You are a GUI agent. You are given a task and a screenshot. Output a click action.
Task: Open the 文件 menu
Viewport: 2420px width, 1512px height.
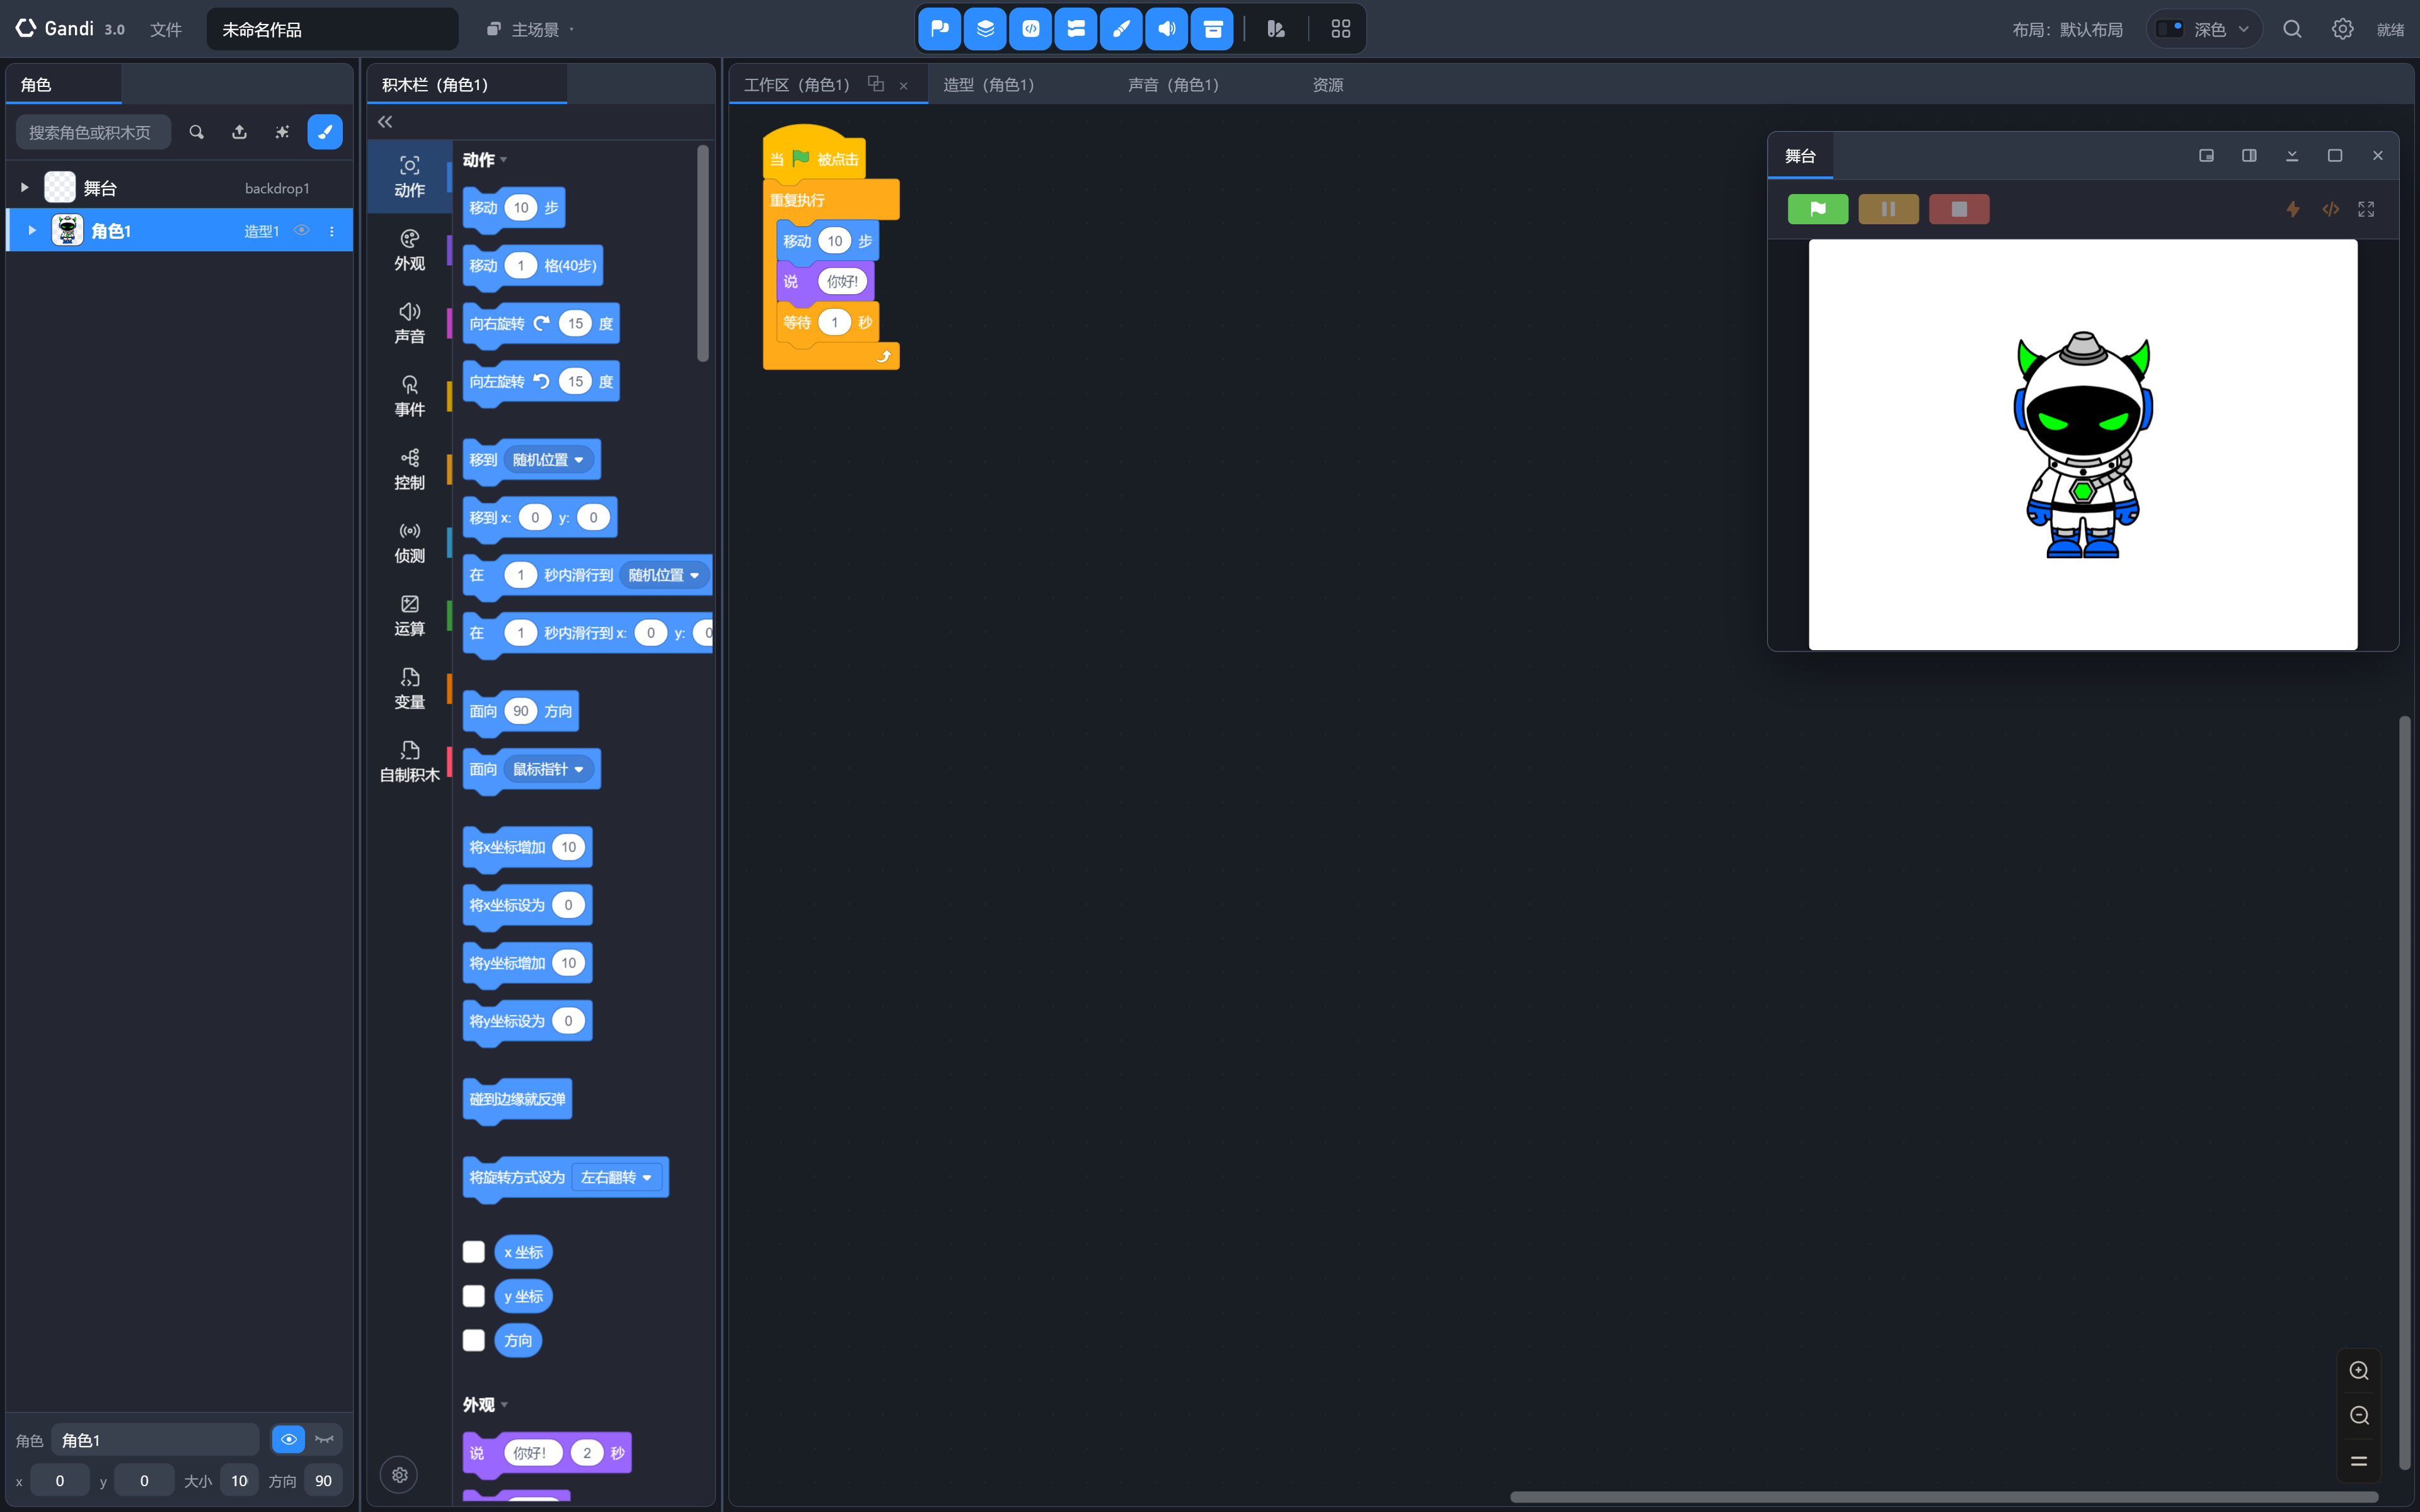click(x=166, y=29)
